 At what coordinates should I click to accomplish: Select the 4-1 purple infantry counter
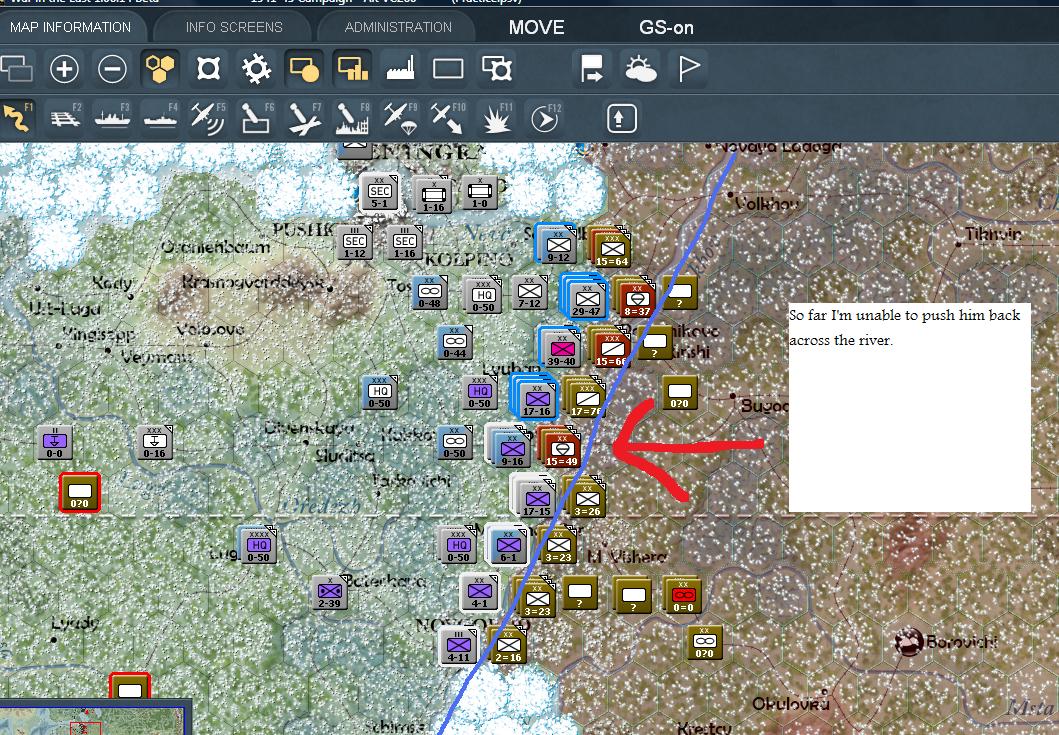[480, 592]
